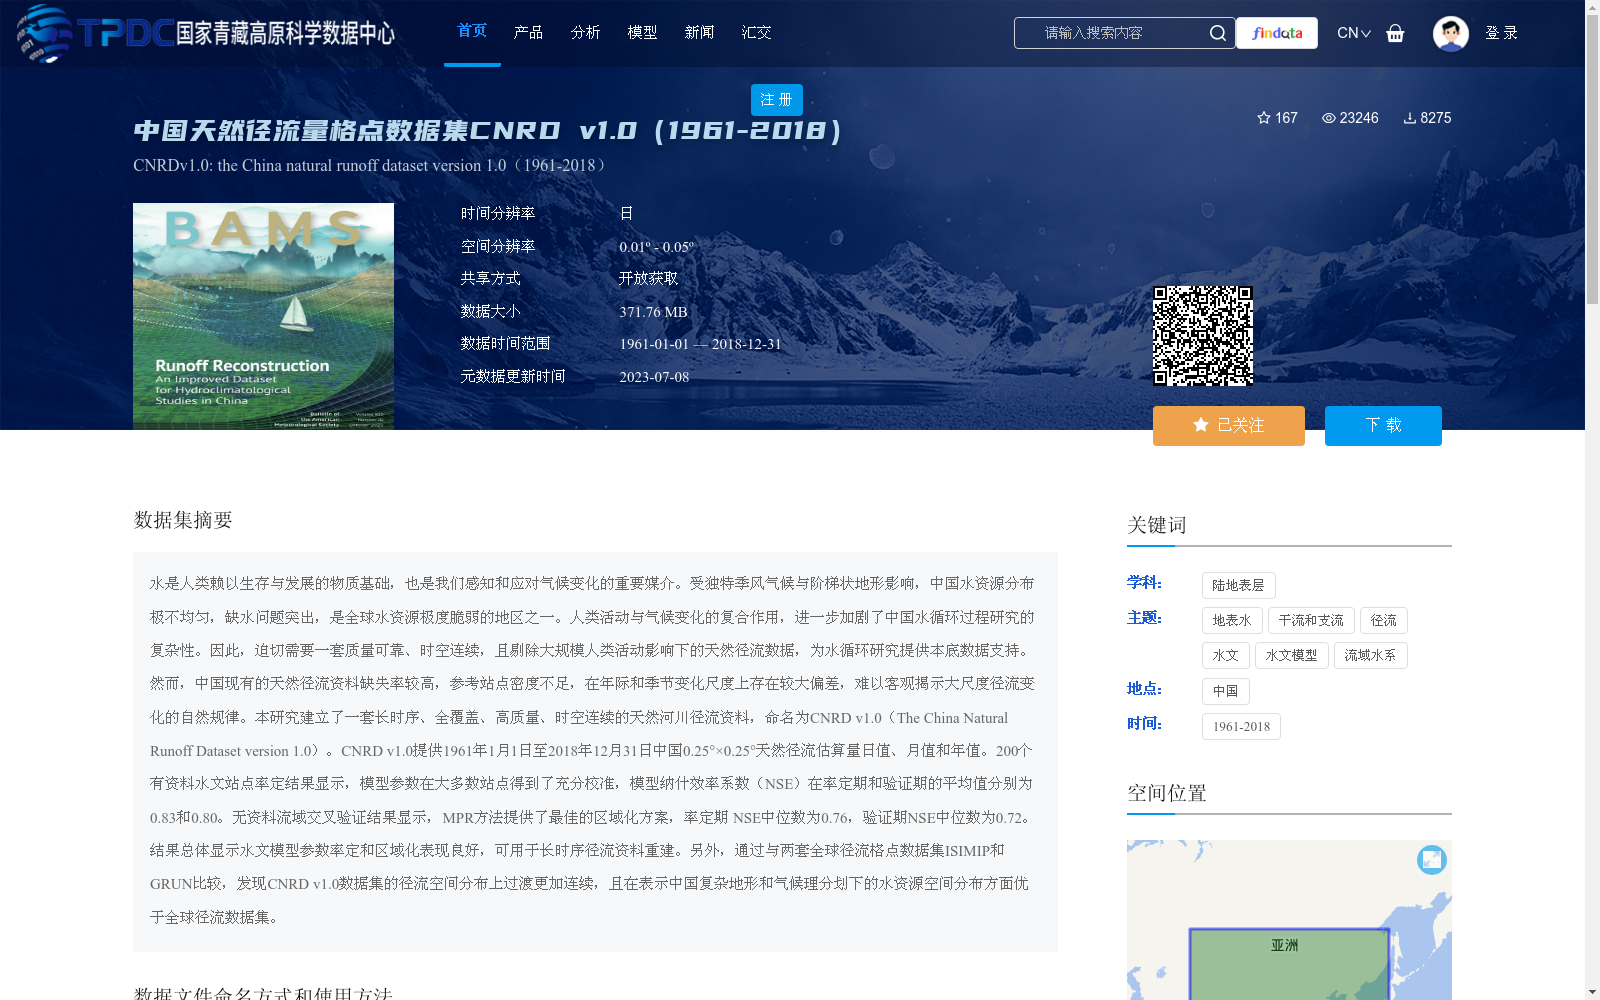This screenshot has height=1000, width=1600.
Task: Open the CN language dropdown
Action: coord(1347,32)
